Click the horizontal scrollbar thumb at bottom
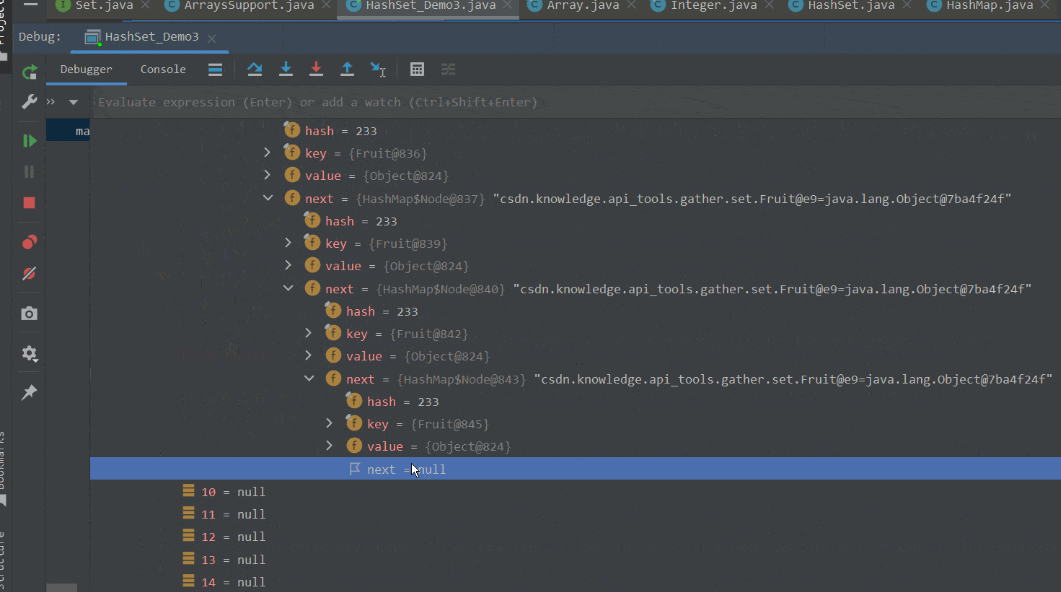The height and width of the screenshot is (592, 1061). tap(62, 588)
